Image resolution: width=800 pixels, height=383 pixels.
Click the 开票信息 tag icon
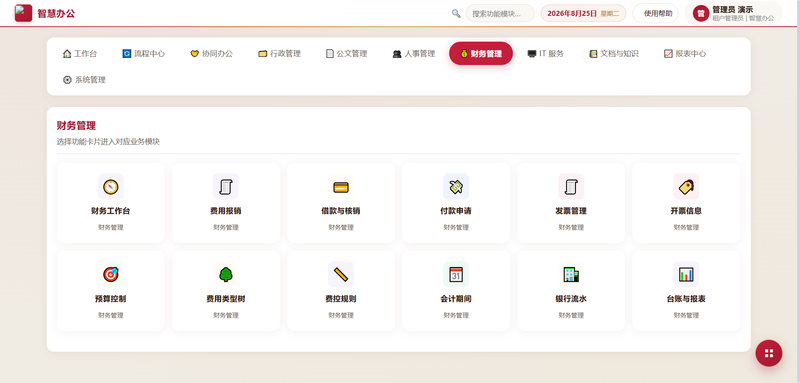click(x=686, y=187)
